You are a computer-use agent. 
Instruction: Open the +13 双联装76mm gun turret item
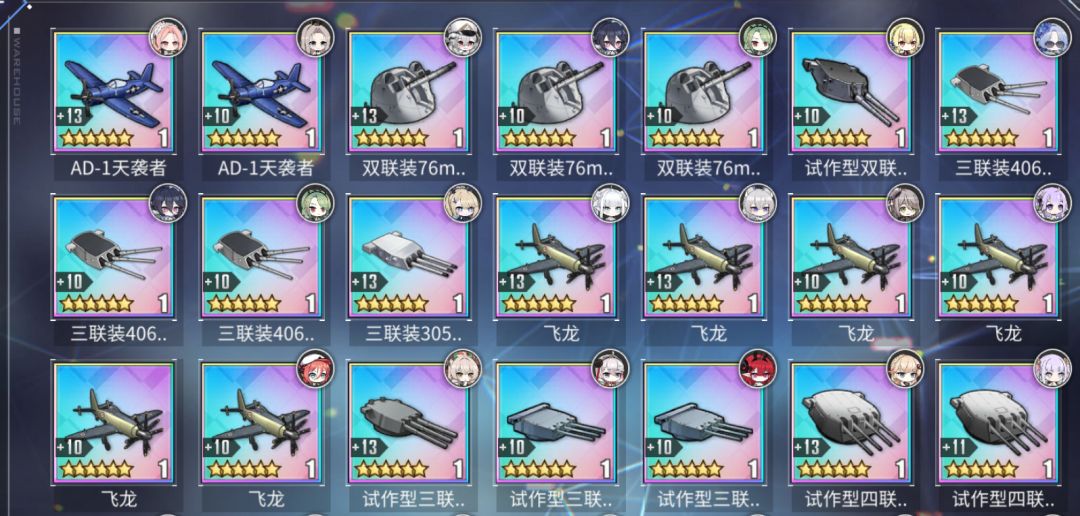(408, 92)
